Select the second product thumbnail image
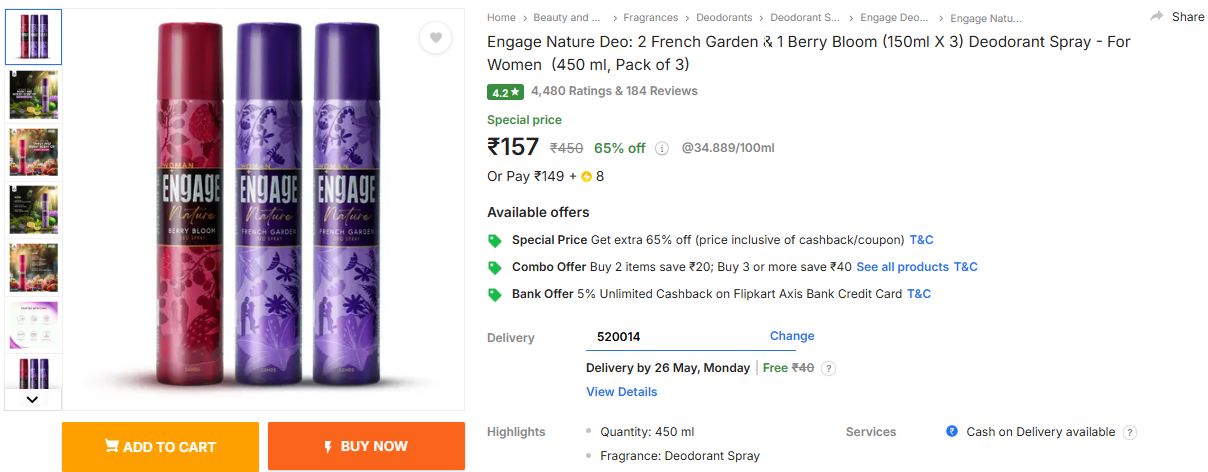The image size is (1208, 472). pos(34,95)
